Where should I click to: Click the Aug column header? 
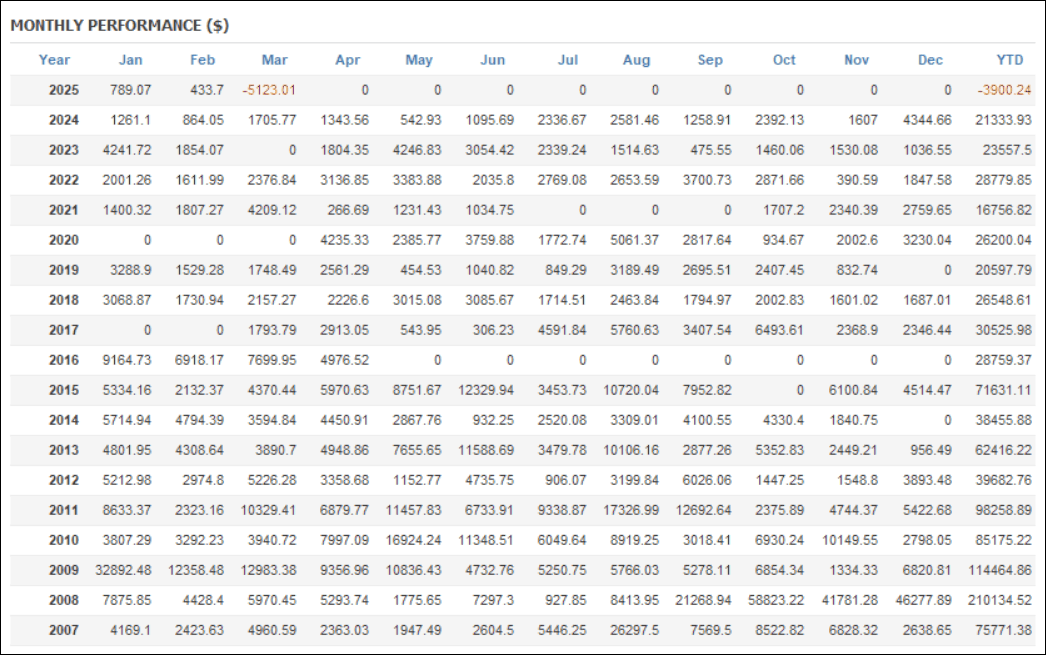pos(636,60)
